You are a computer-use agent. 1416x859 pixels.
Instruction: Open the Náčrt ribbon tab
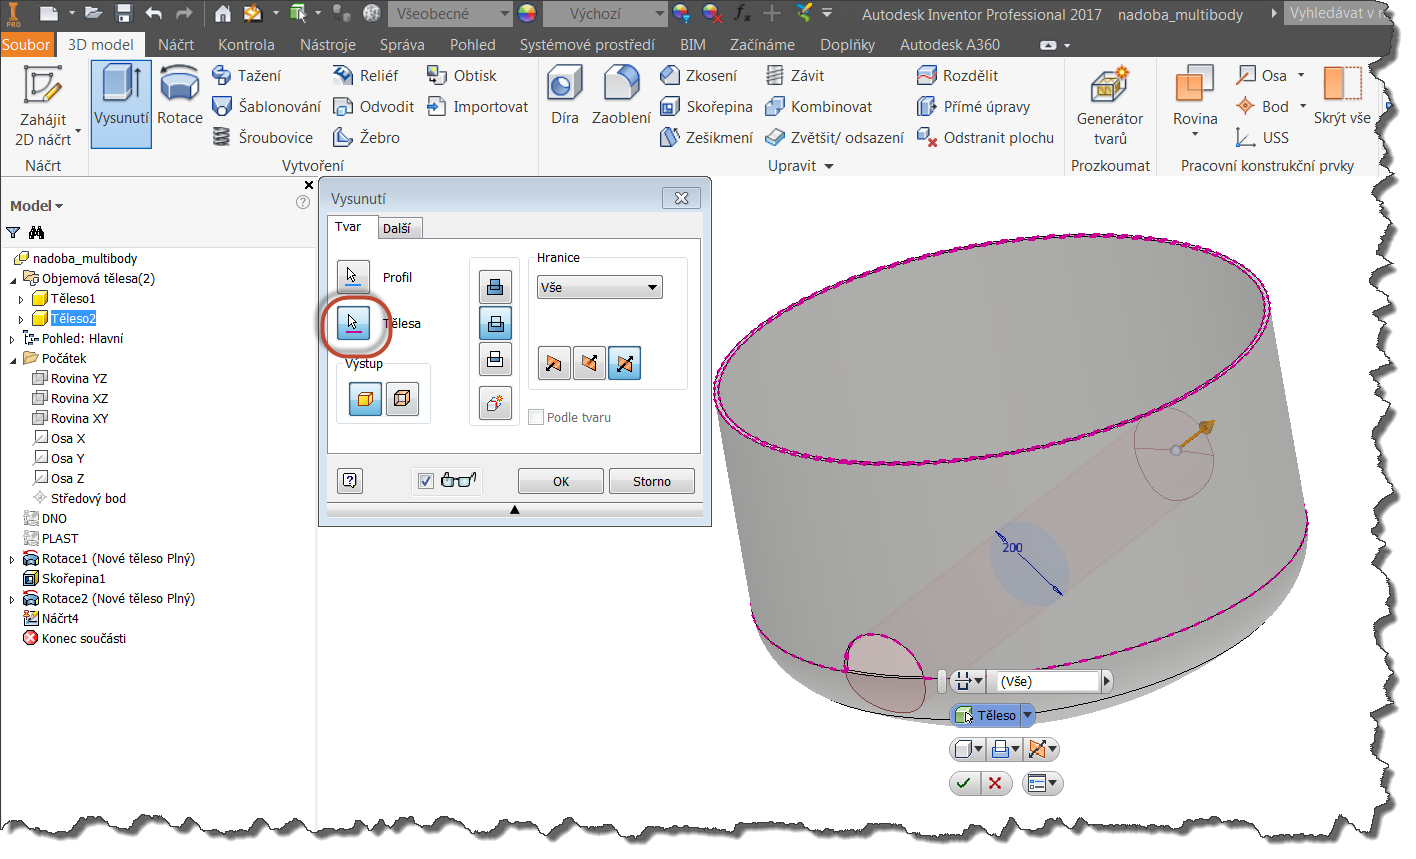[176, 45]
